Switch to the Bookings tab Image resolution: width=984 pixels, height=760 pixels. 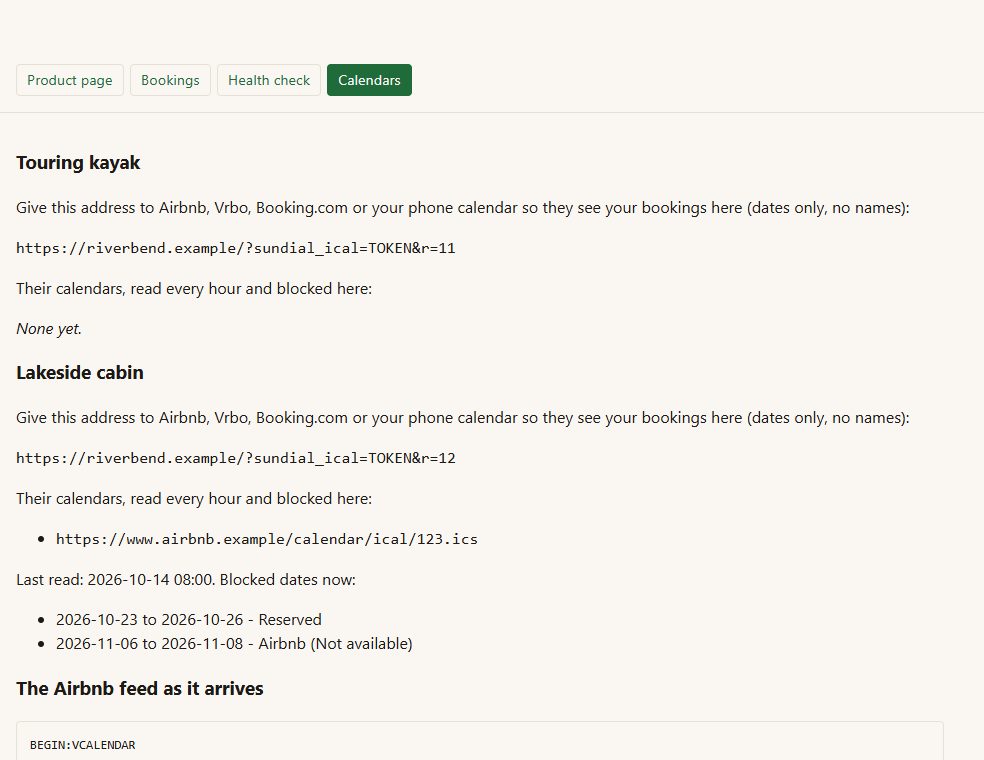[170, 80]
